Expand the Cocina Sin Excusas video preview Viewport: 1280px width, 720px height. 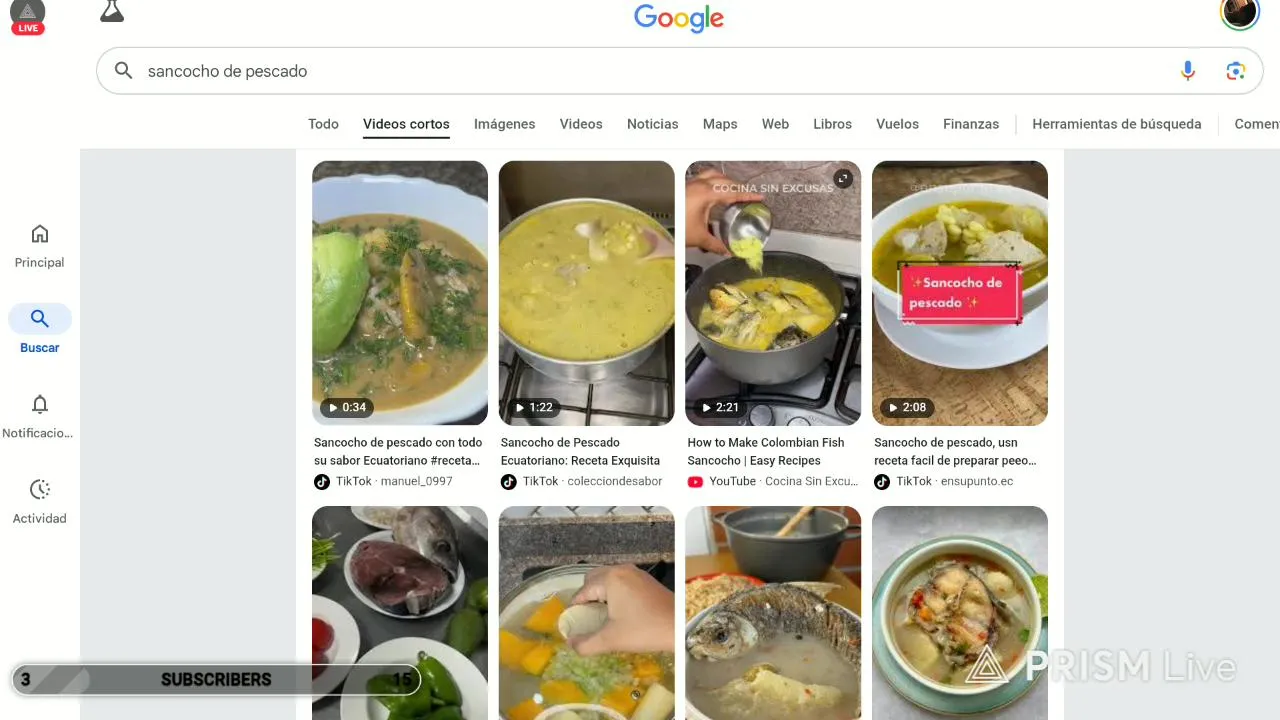[x=843, y=179]
